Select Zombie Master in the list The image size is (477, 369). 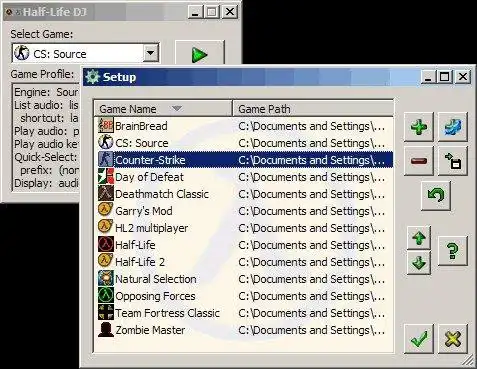[150, 330]
